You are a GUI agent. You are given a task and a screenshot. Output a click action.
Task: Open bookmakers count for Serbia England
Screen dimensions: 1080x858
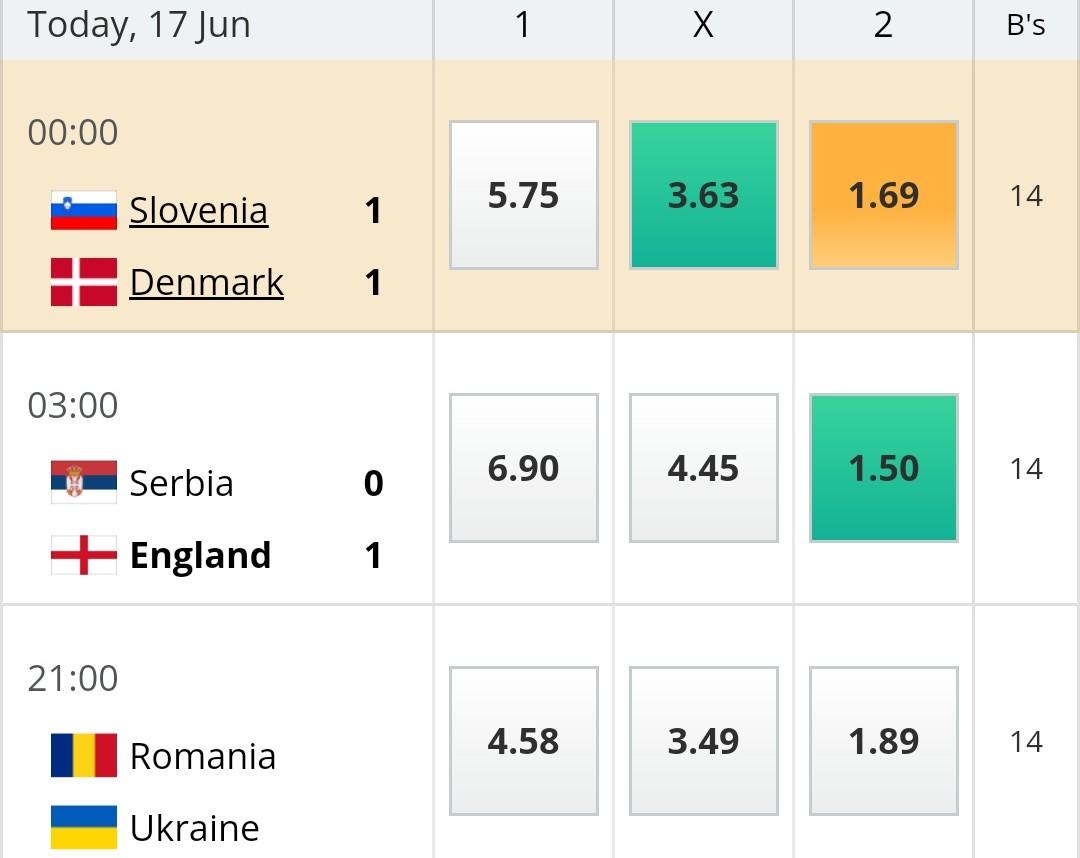pos(1026,469)
